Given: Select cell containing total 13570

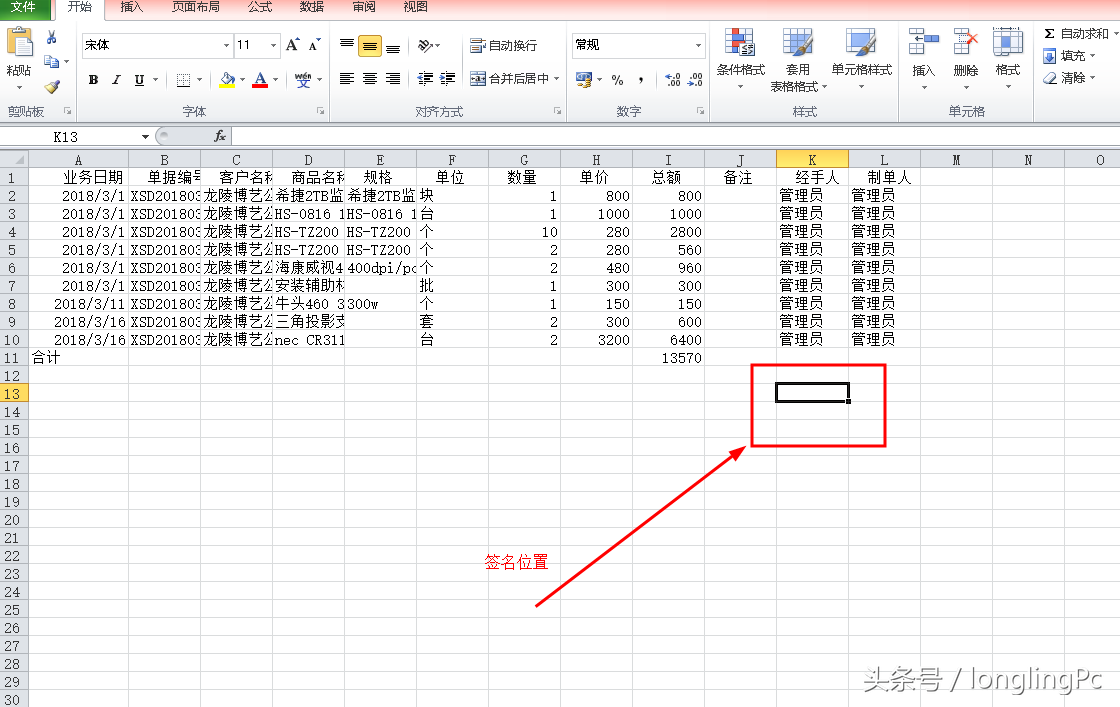Looking at the screenshot, I should click(668, 358).
